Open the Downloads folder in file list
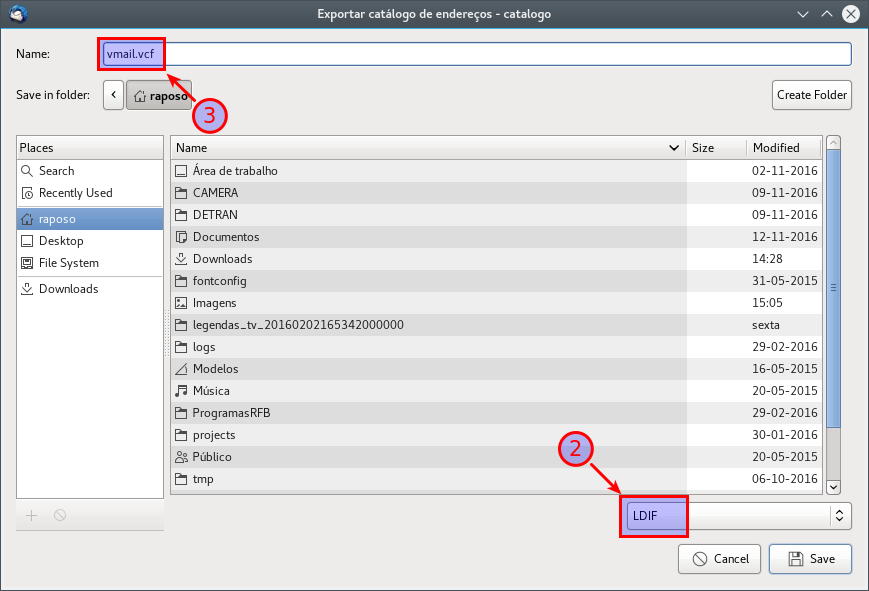 pos(222,259)
